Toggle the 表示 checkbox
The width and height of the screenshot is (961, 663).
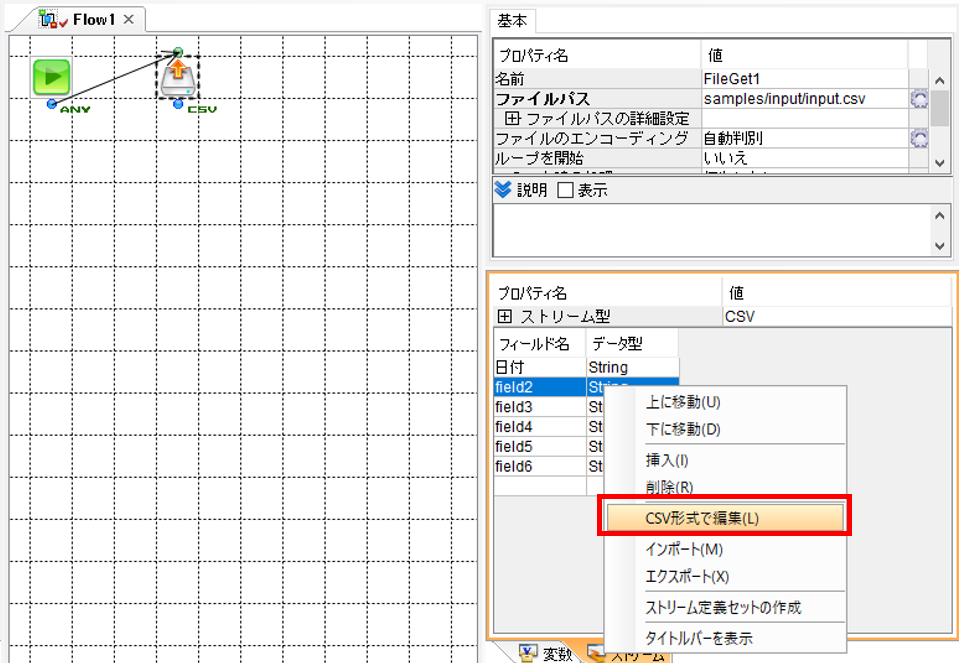click(565, 190)
